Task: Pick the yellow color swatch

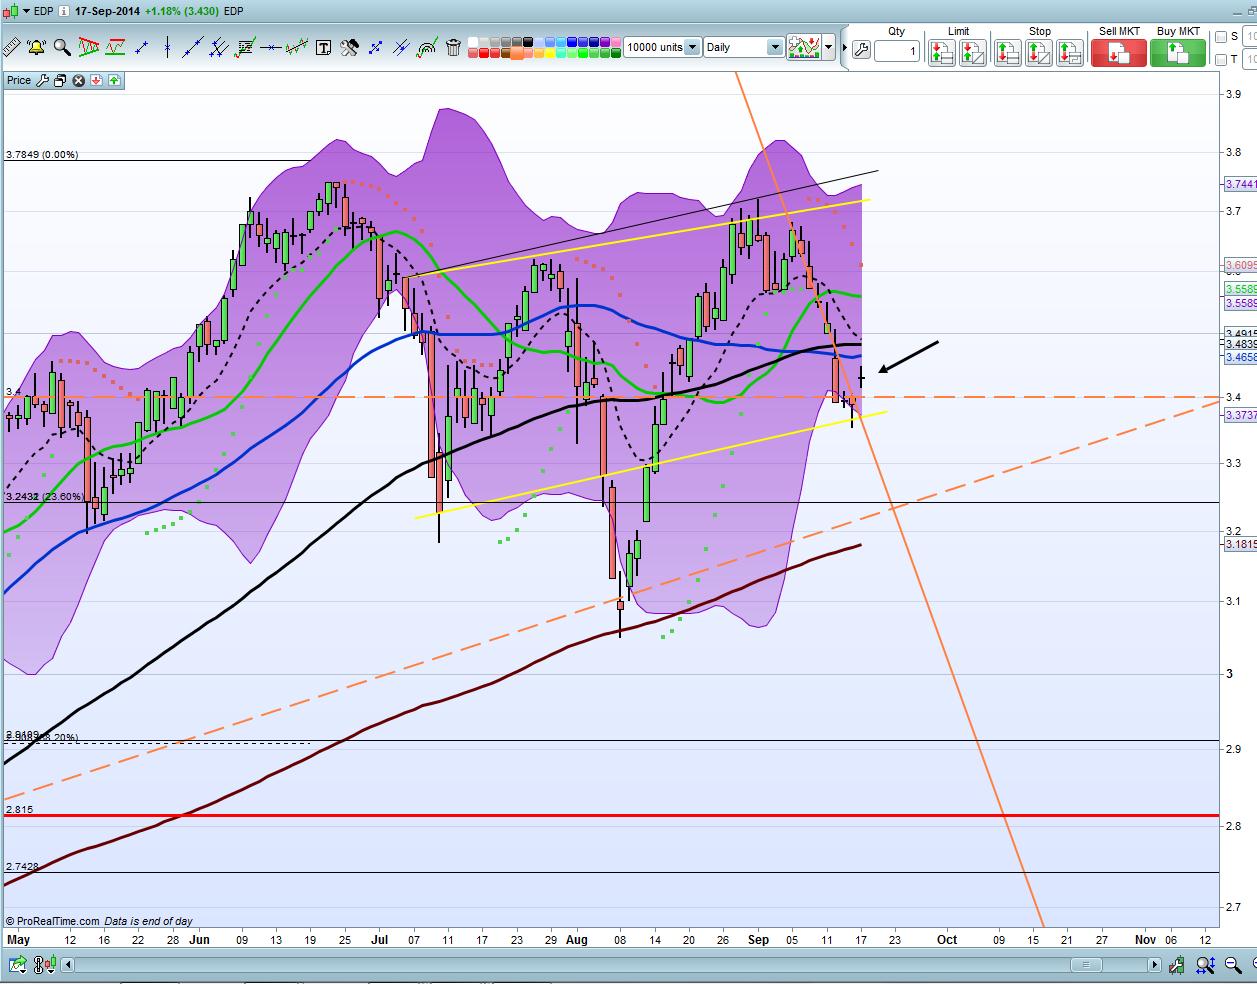Action: (x=549, y=53)
